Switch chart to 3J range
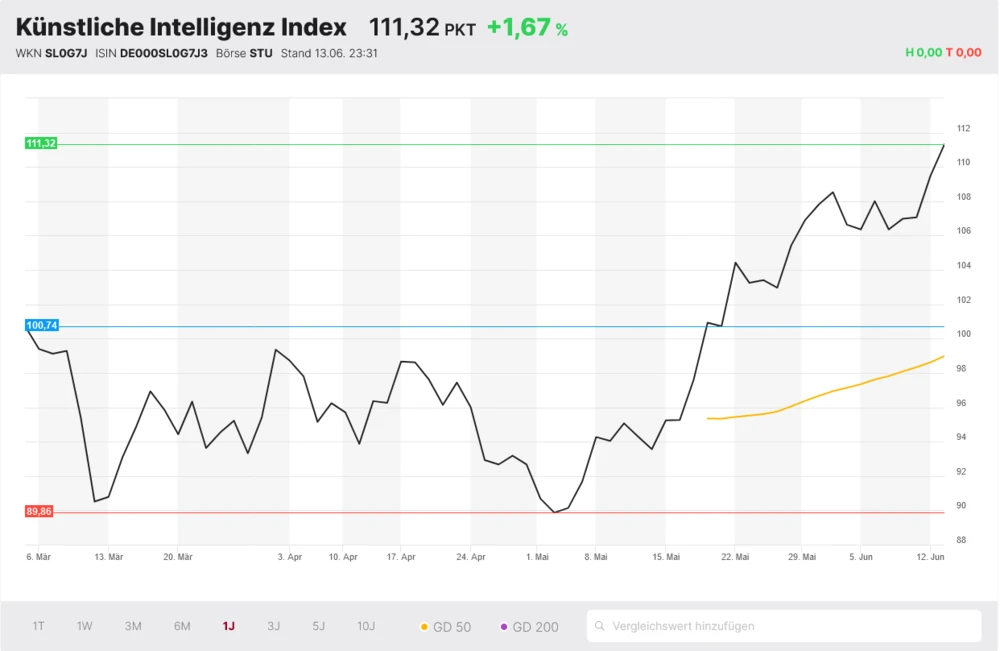This screenshot has width=1000, height=651. pos(274,627)
